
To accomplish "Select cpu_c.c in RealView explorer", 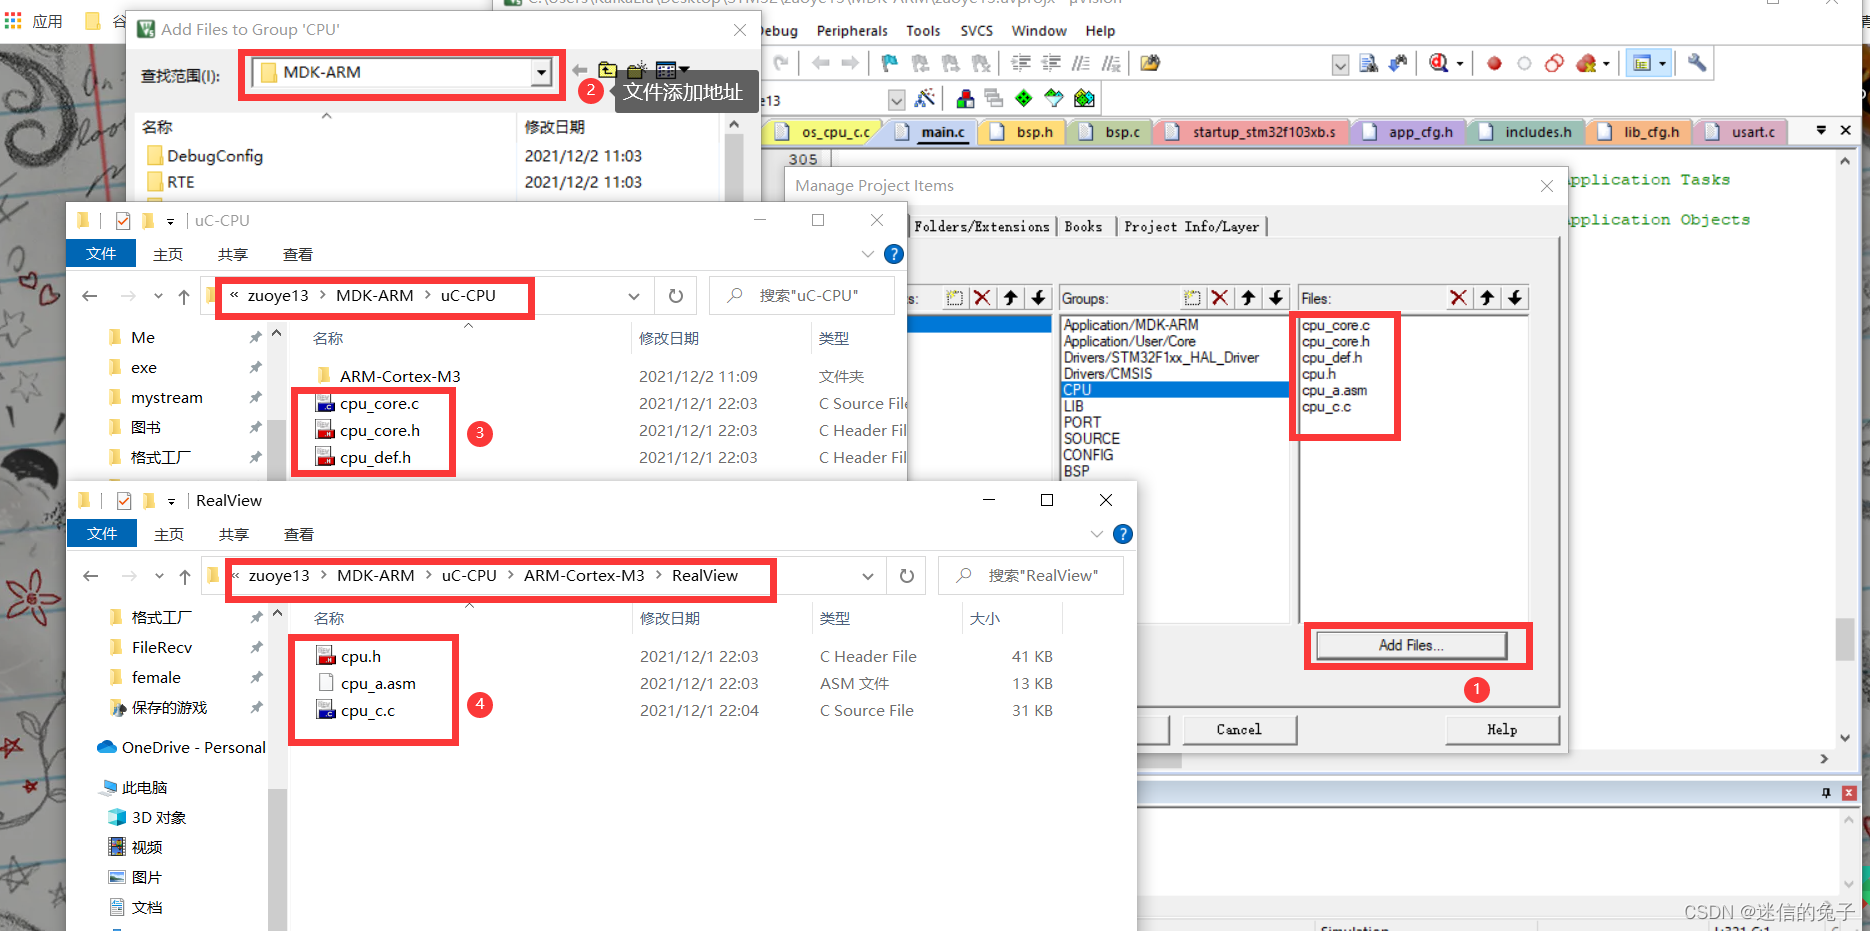I will [368, 711].
